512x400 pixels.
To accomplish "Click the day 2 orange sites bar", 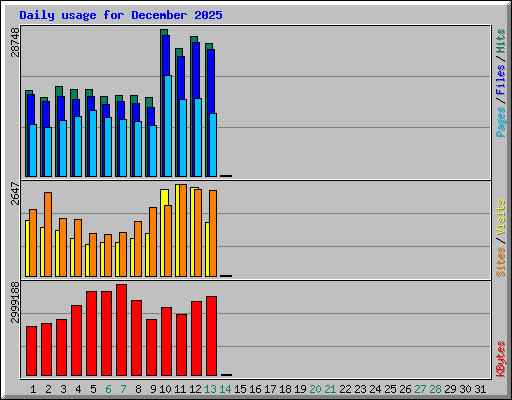I will coord(48,234).
